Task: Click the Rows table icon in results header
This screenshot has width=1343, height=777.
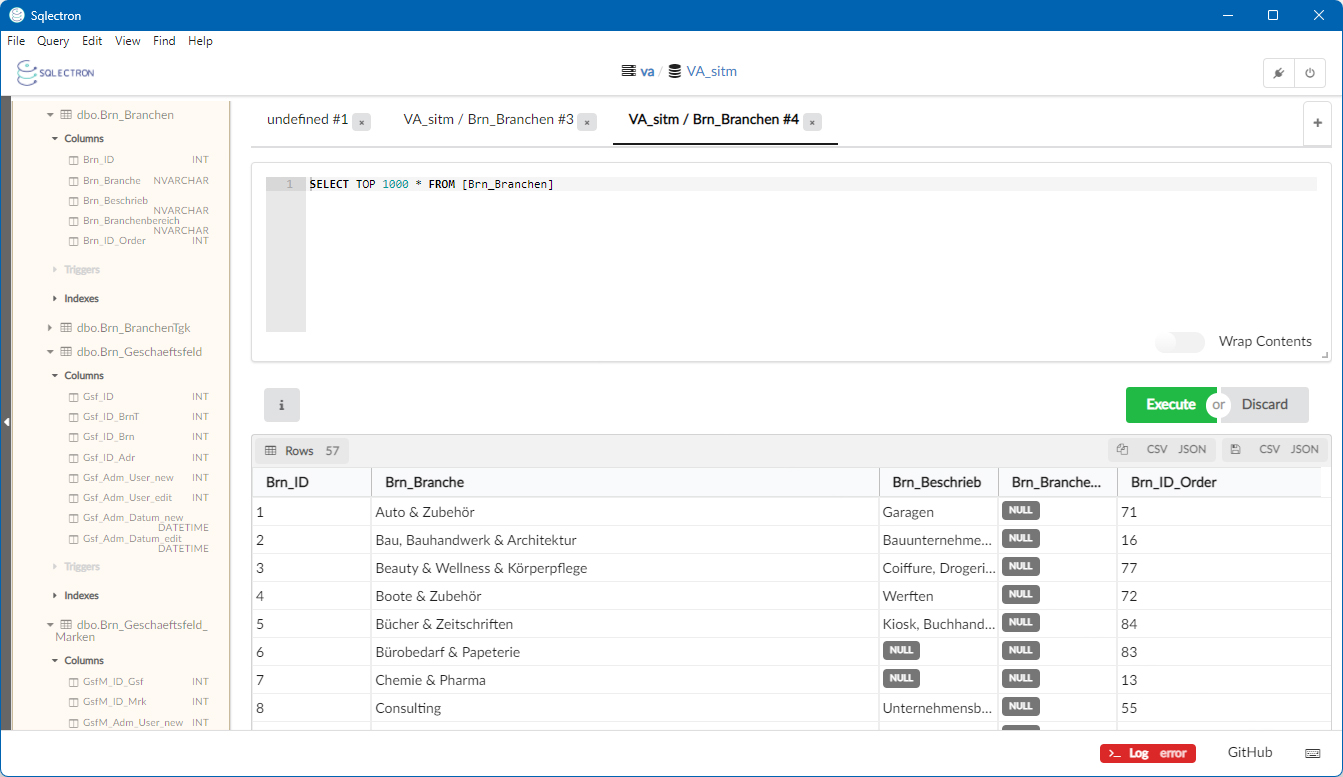Action: (x=270, y=451)
